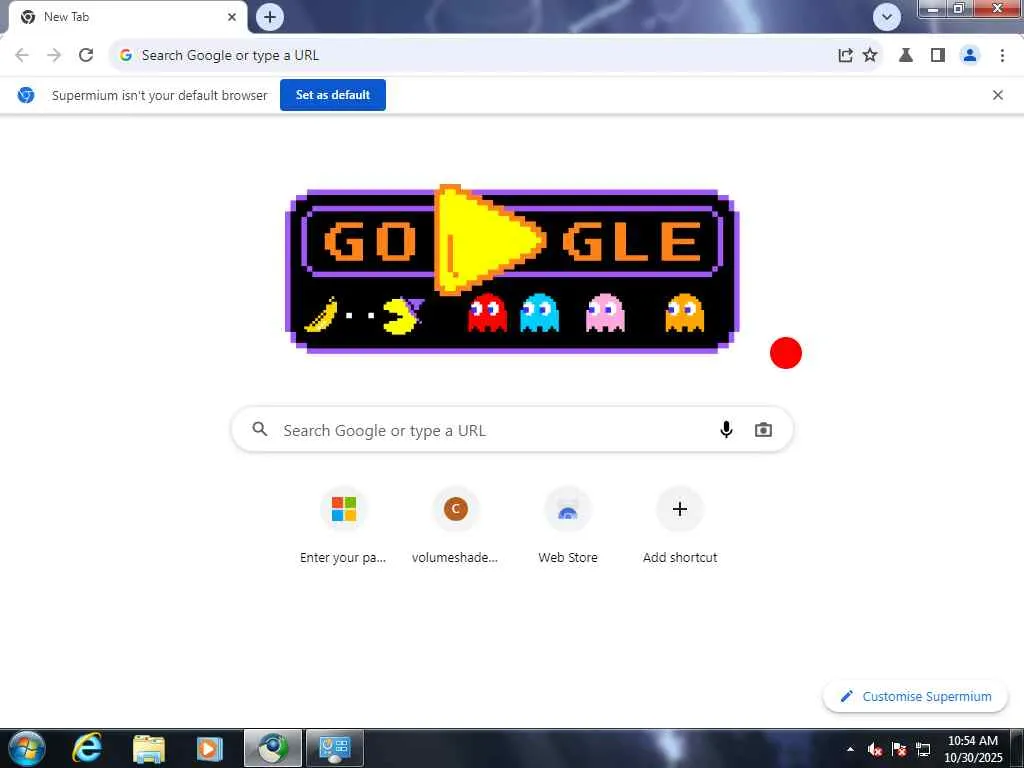Click the page search box
The height and width of the screenshot is (768, 1024).
(512, 430)
